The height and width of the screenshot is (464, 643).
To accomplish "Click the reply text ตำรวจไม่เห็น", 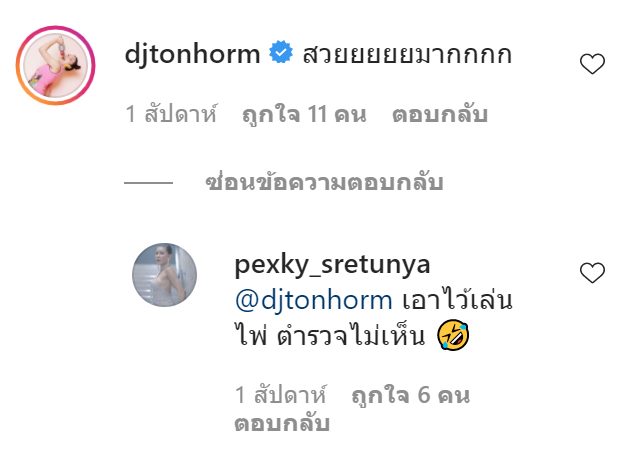I will click(x=351, y=336).
